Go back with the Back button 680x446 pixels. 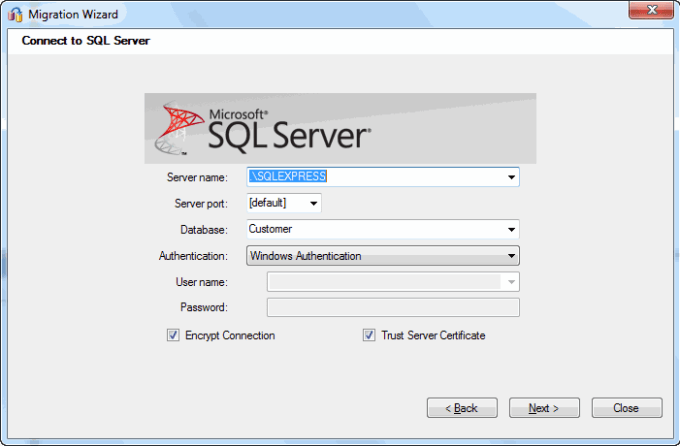[462, 408]
